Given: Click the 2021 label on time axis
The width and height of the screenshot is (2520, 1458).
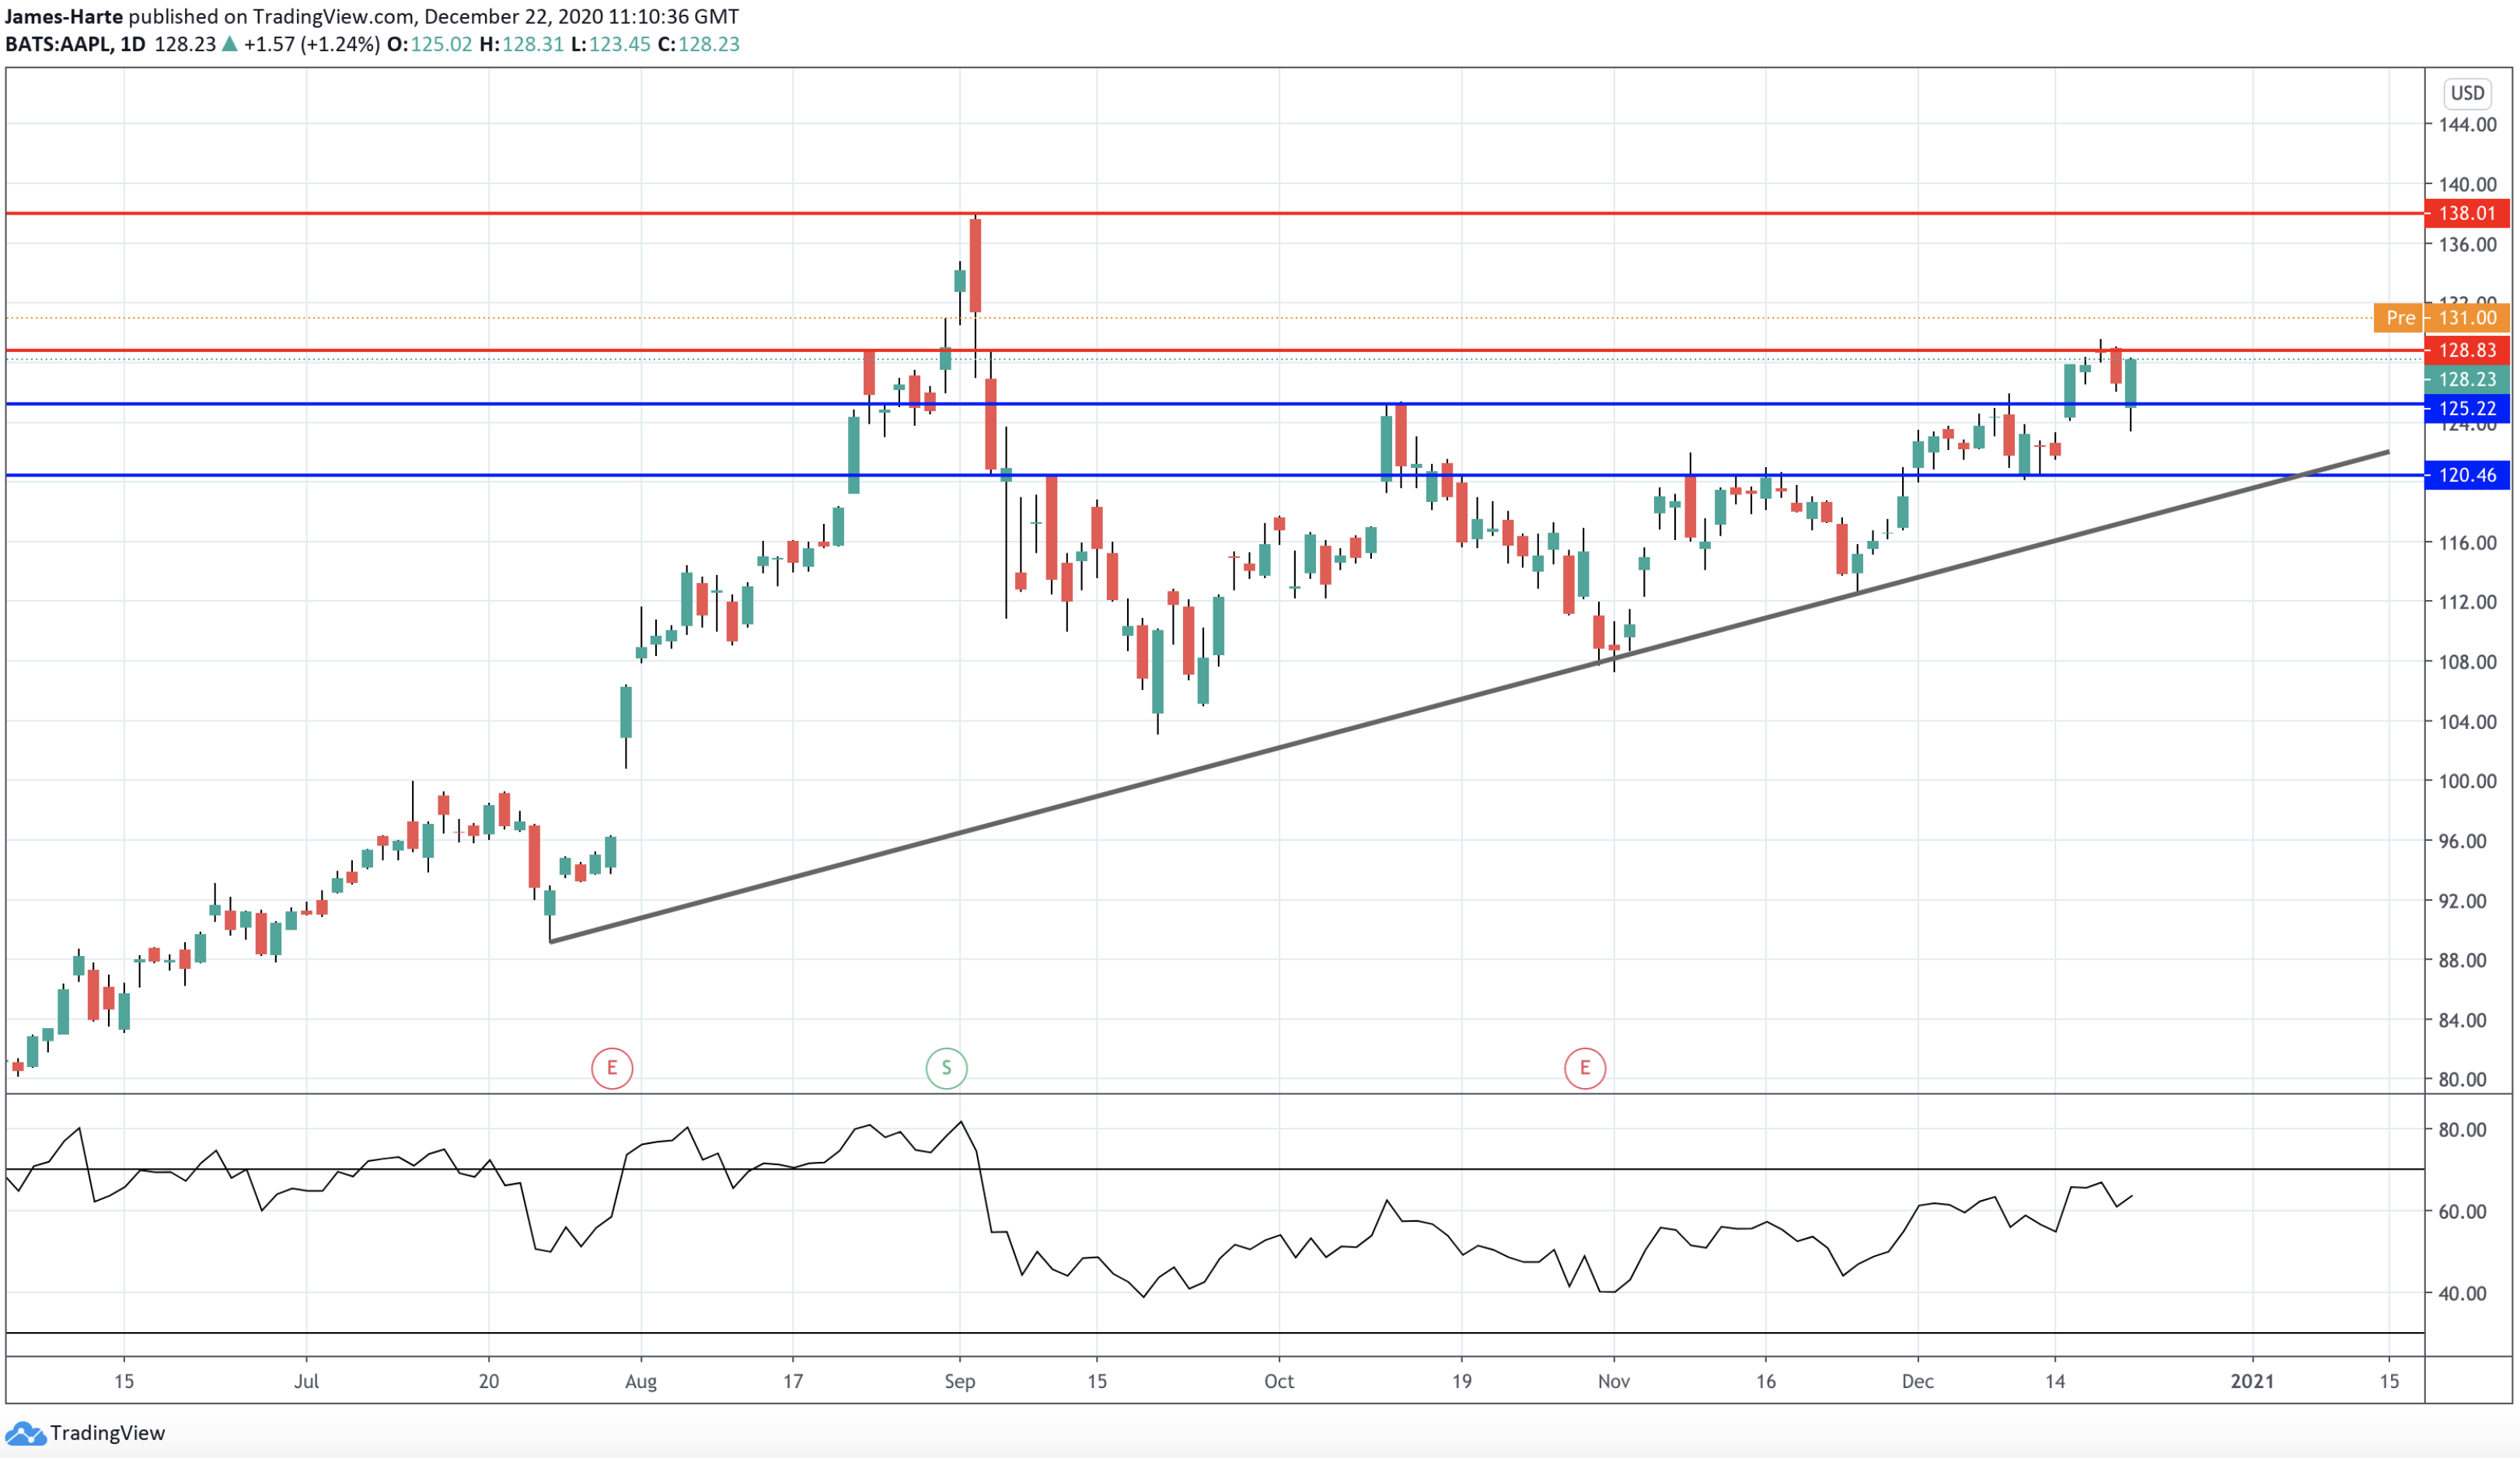Looking at the screenshot, I should [2252, 1381].
